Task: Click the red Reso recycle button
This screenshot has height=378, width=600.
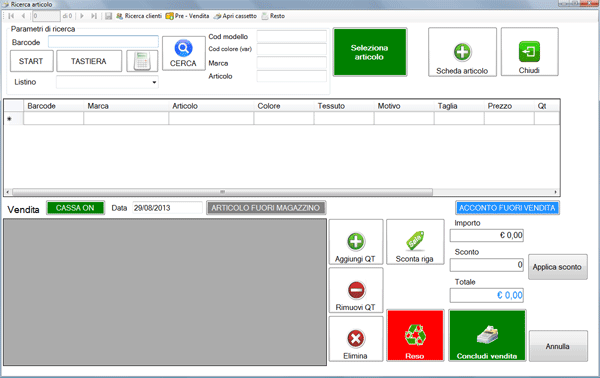Action: pos(415,336)
